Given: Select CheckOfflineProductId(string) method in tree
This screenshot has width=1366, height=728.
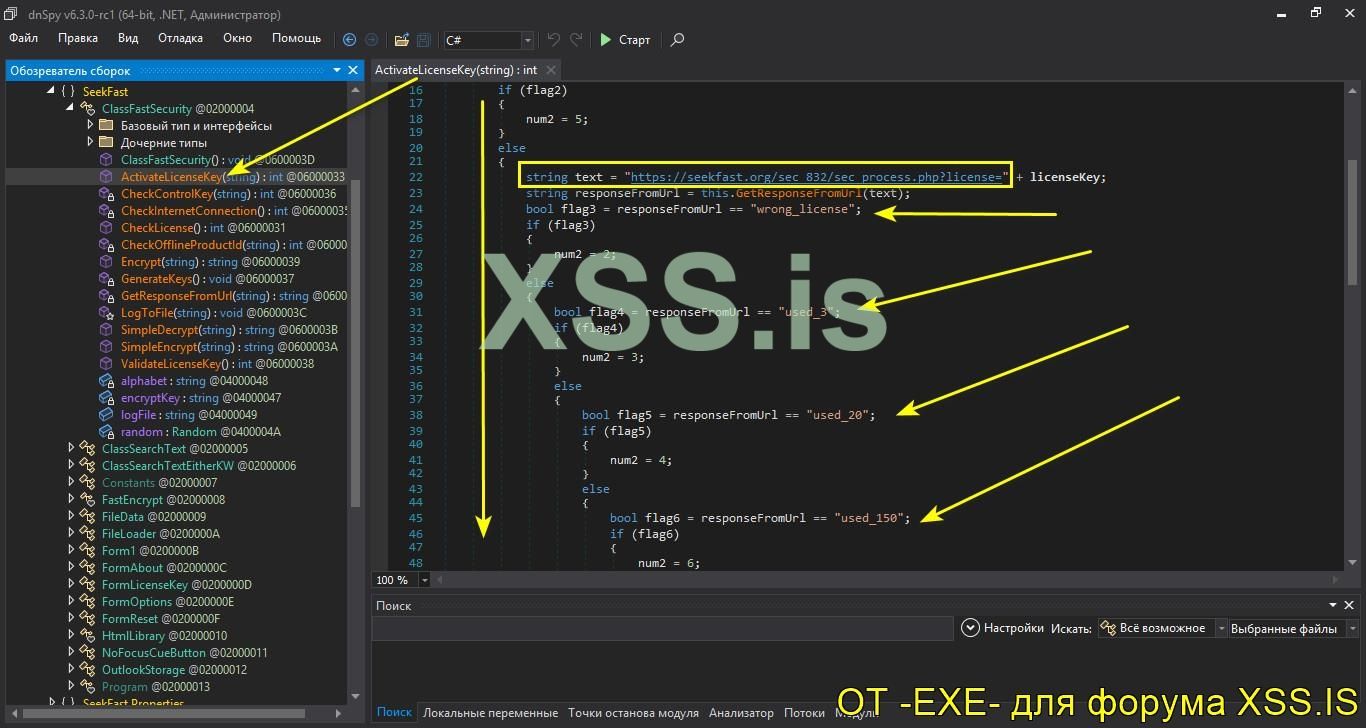Looking at the screenshot, I should (234, 245).
